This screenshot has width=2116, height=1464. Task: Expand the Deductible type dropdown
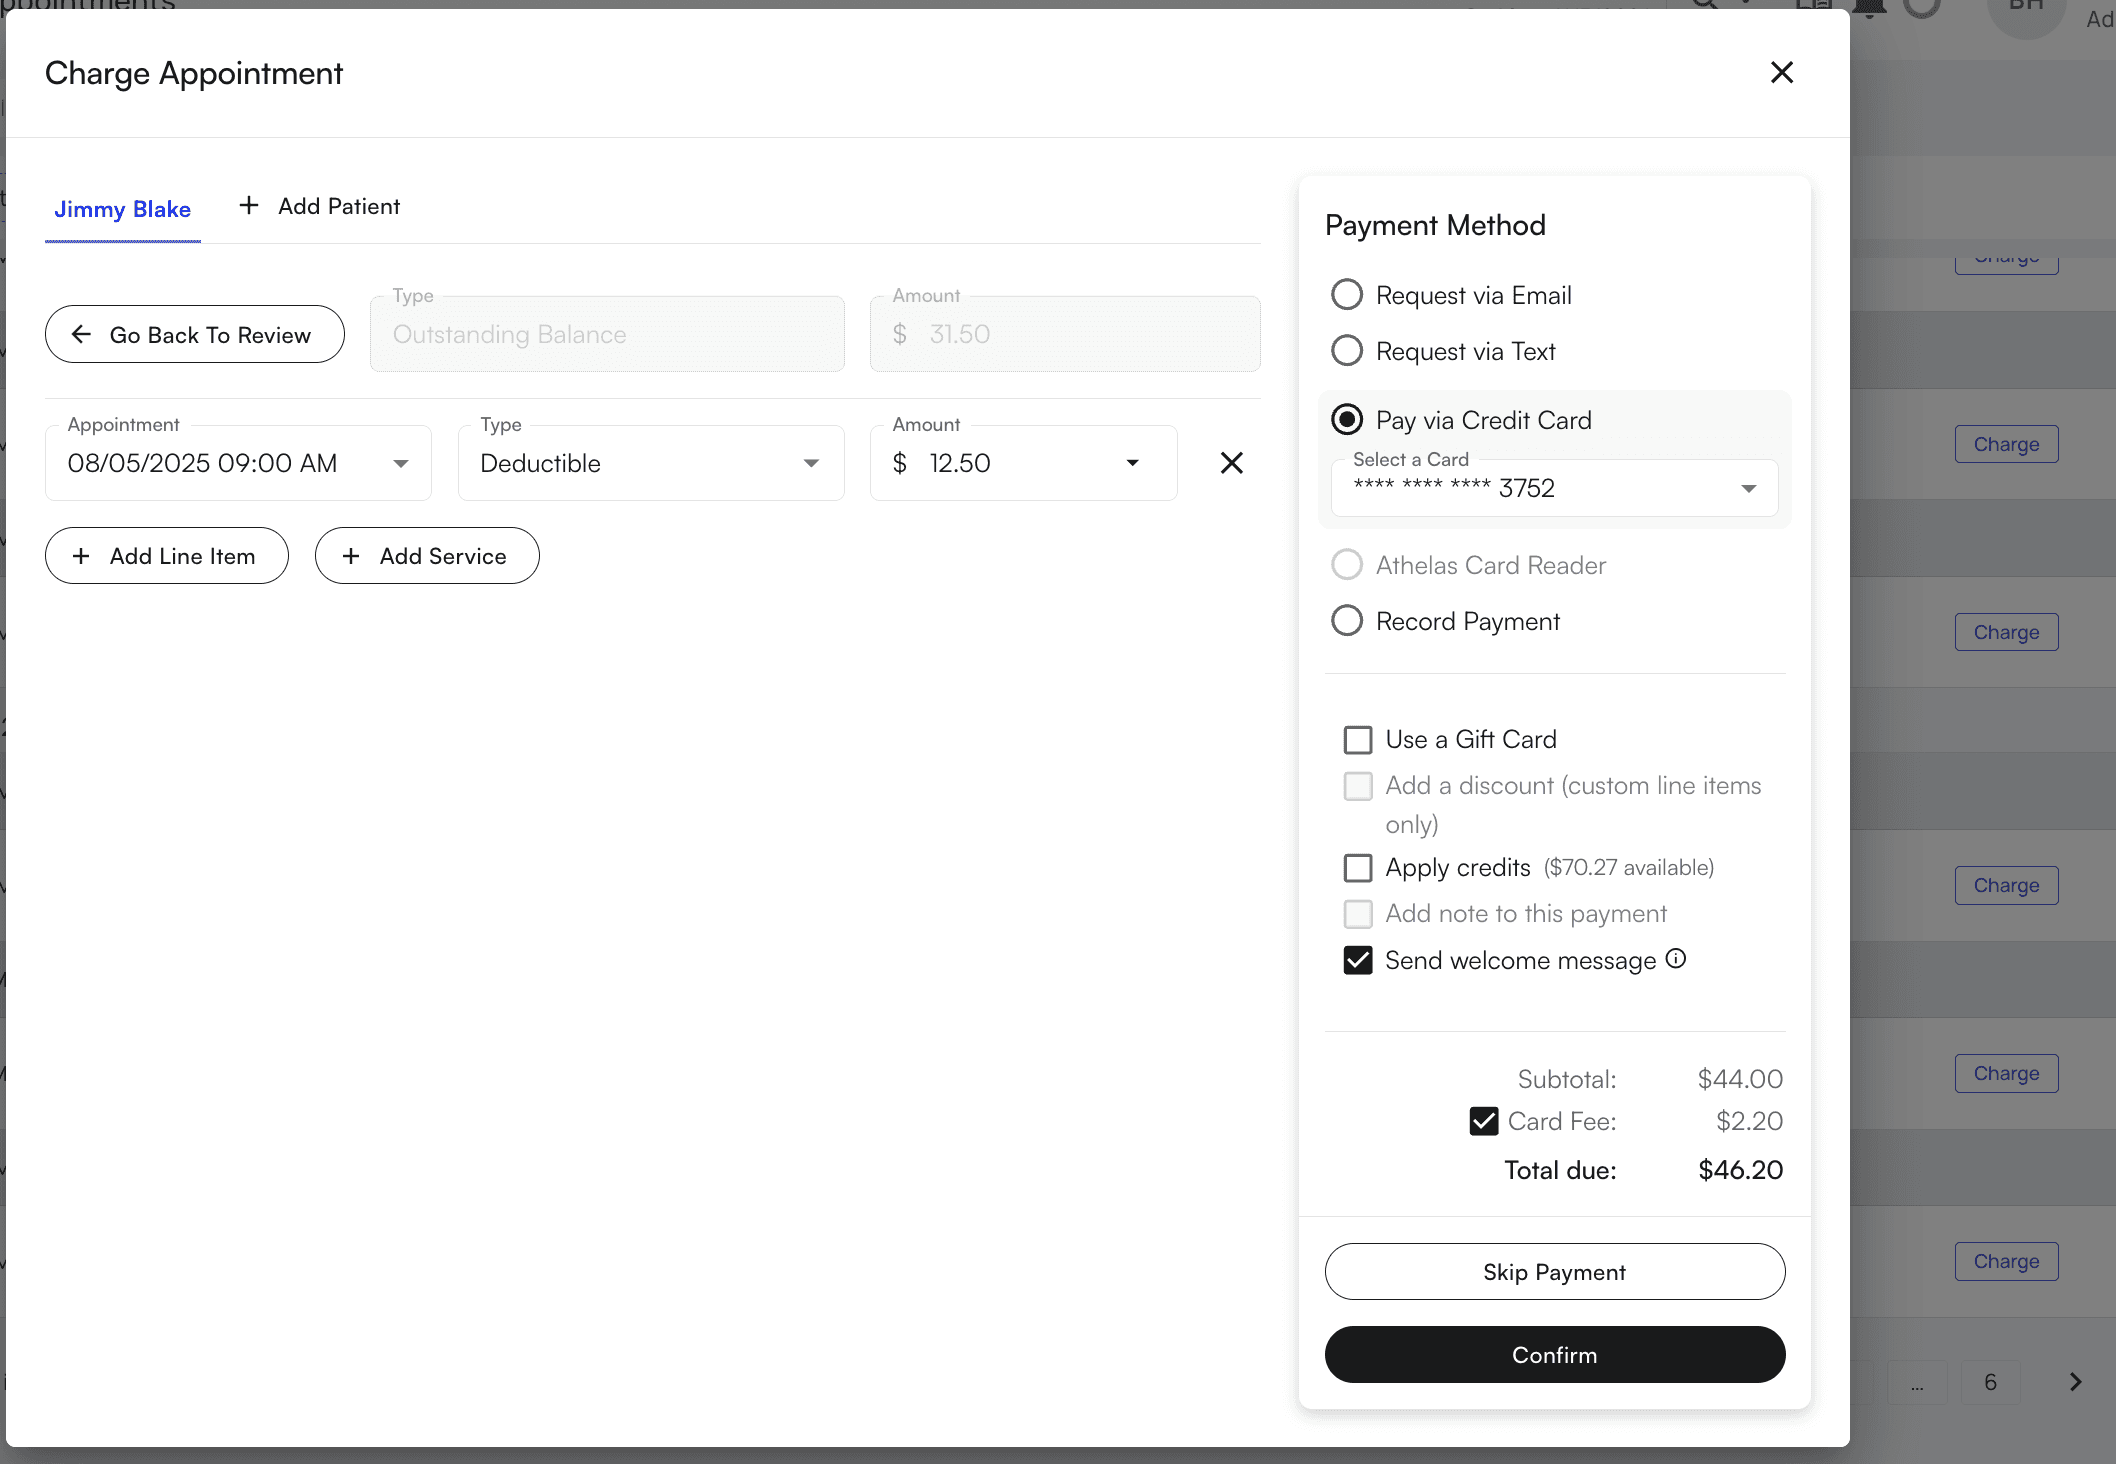(811, 463)
